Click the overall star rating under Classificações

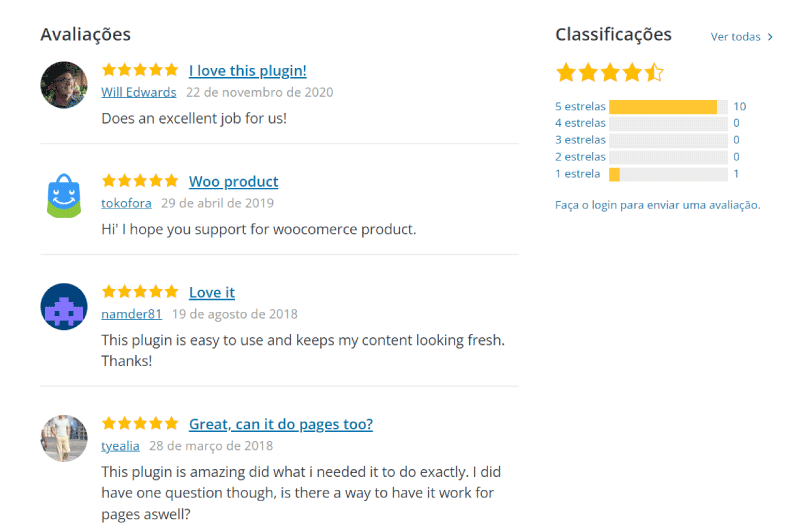(610, 72)
